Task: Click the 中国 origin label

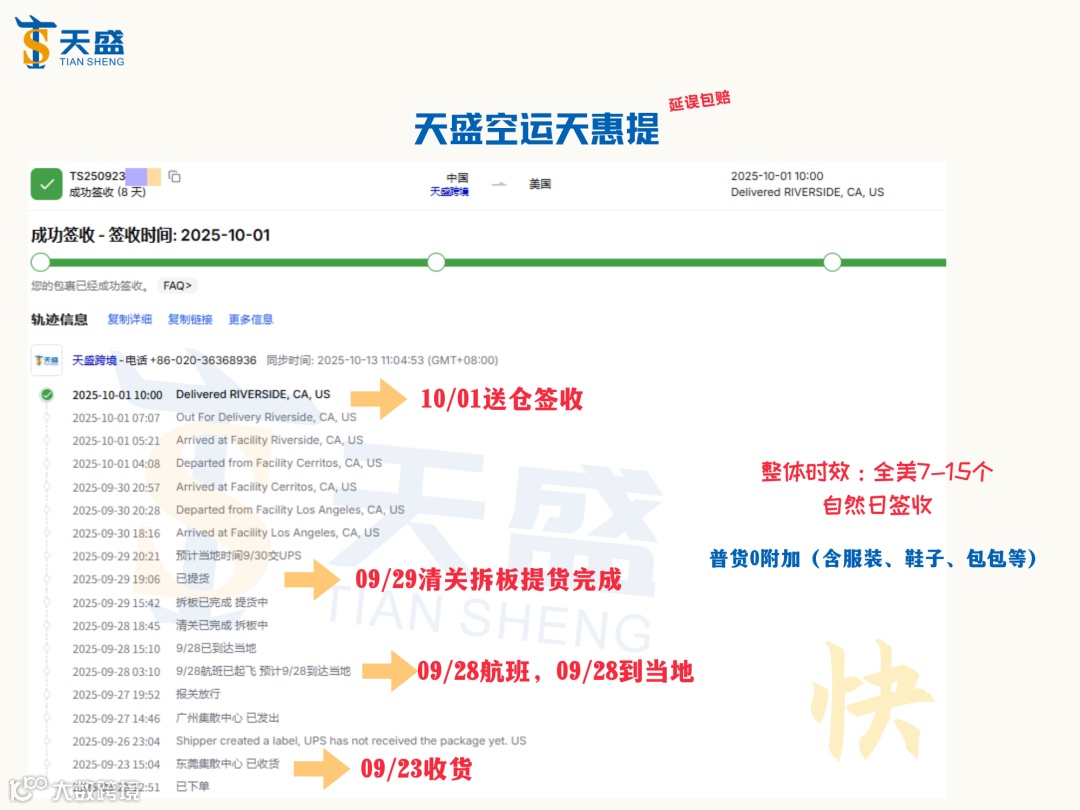Action: point(457,178)
